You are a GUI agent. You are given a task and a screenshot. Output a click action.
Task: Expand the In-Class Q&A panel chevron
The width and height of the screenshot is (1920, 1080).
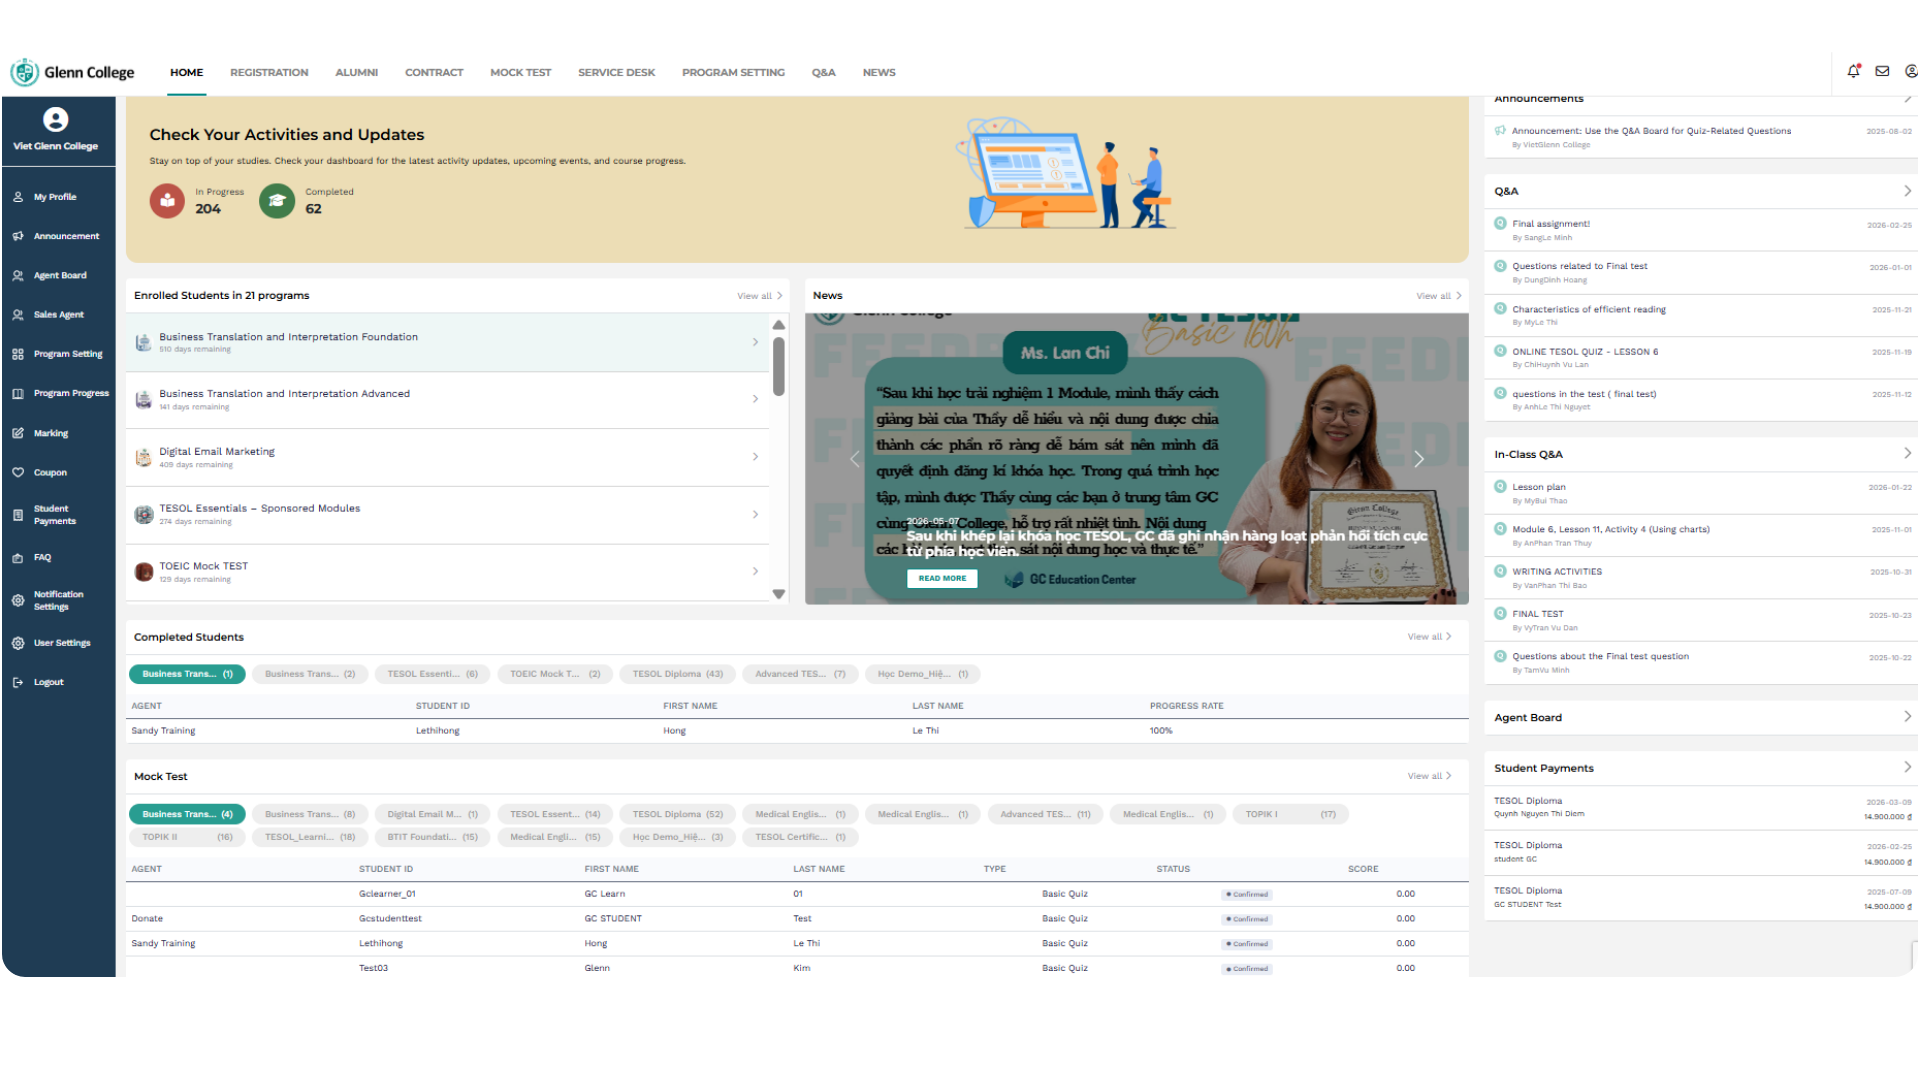(x=1907, y=453)
